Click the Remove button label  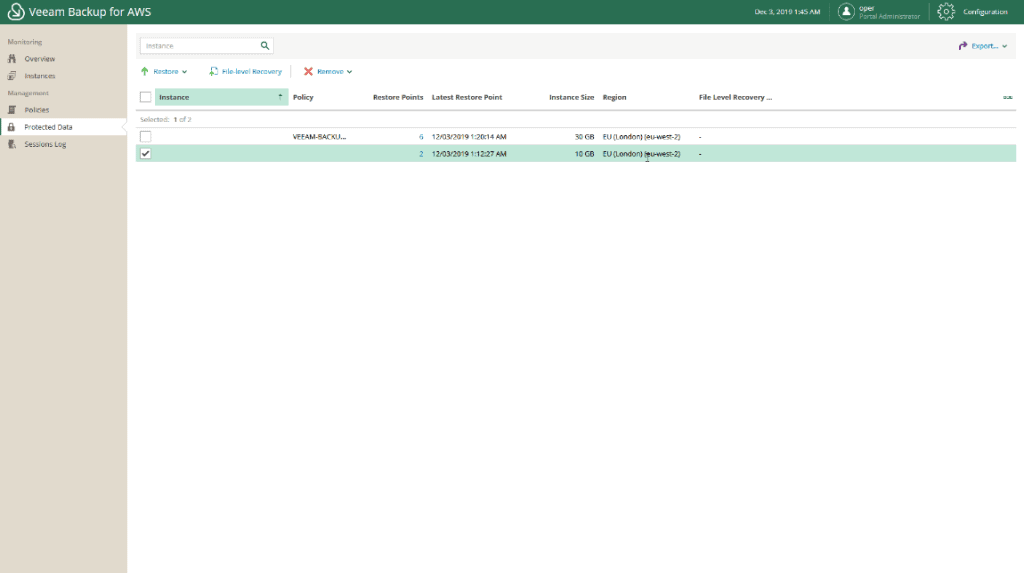[x=330, y=71]
